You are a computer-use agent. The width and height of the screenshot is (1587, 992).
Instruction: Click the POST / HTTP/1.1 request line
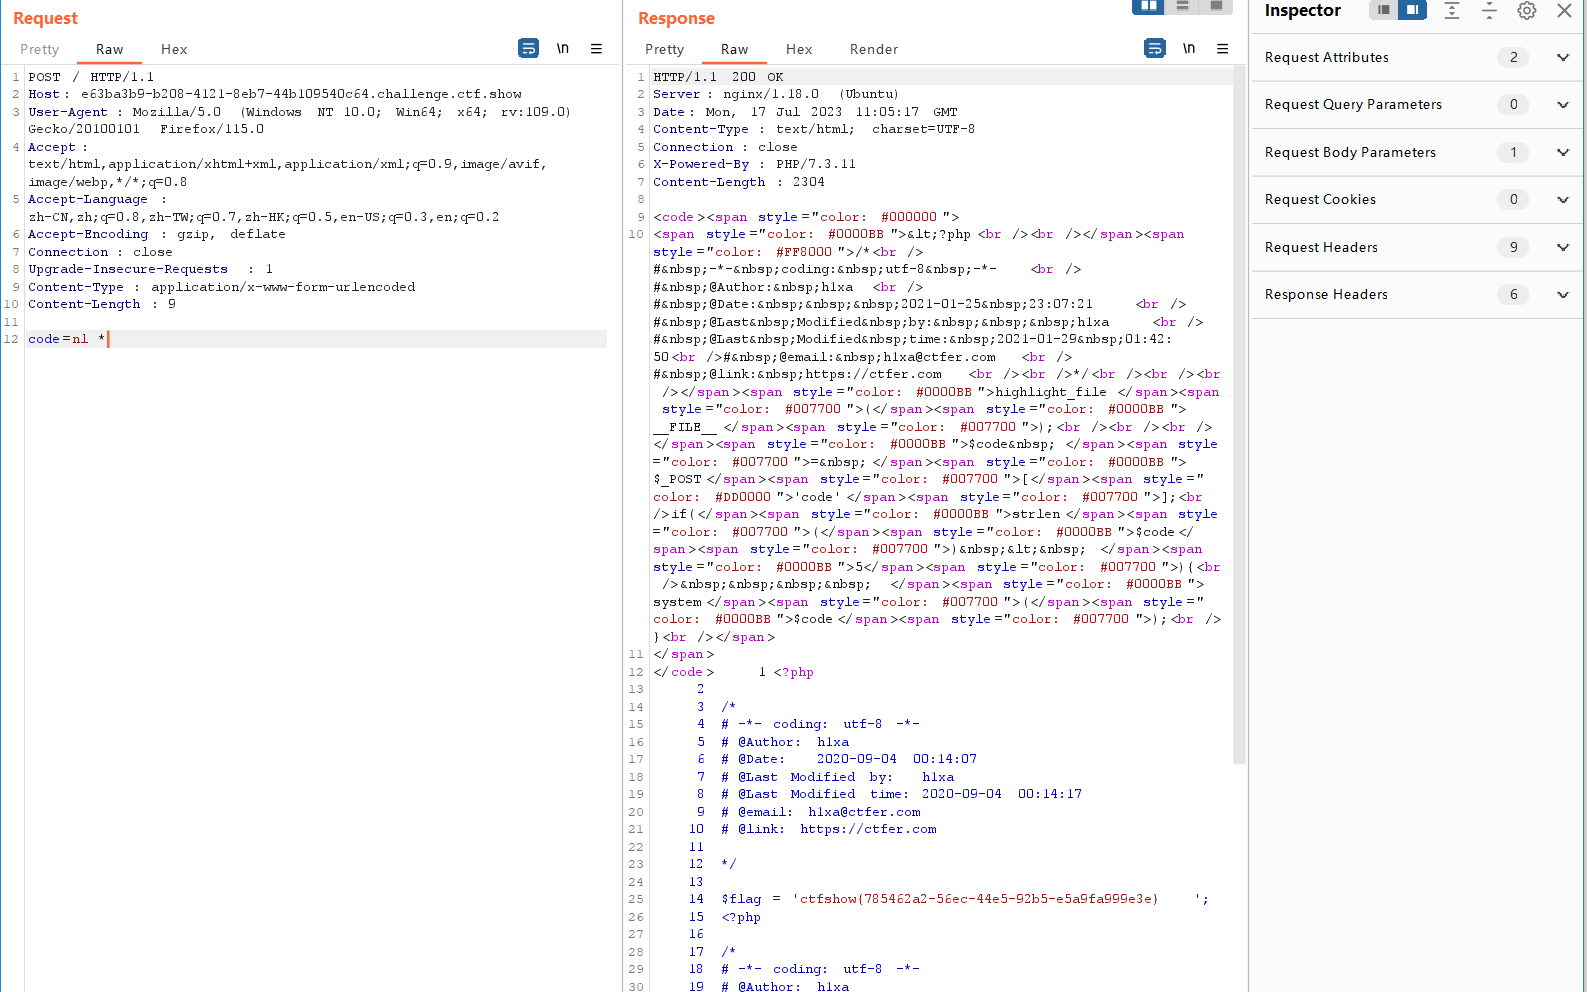(91, 77)
